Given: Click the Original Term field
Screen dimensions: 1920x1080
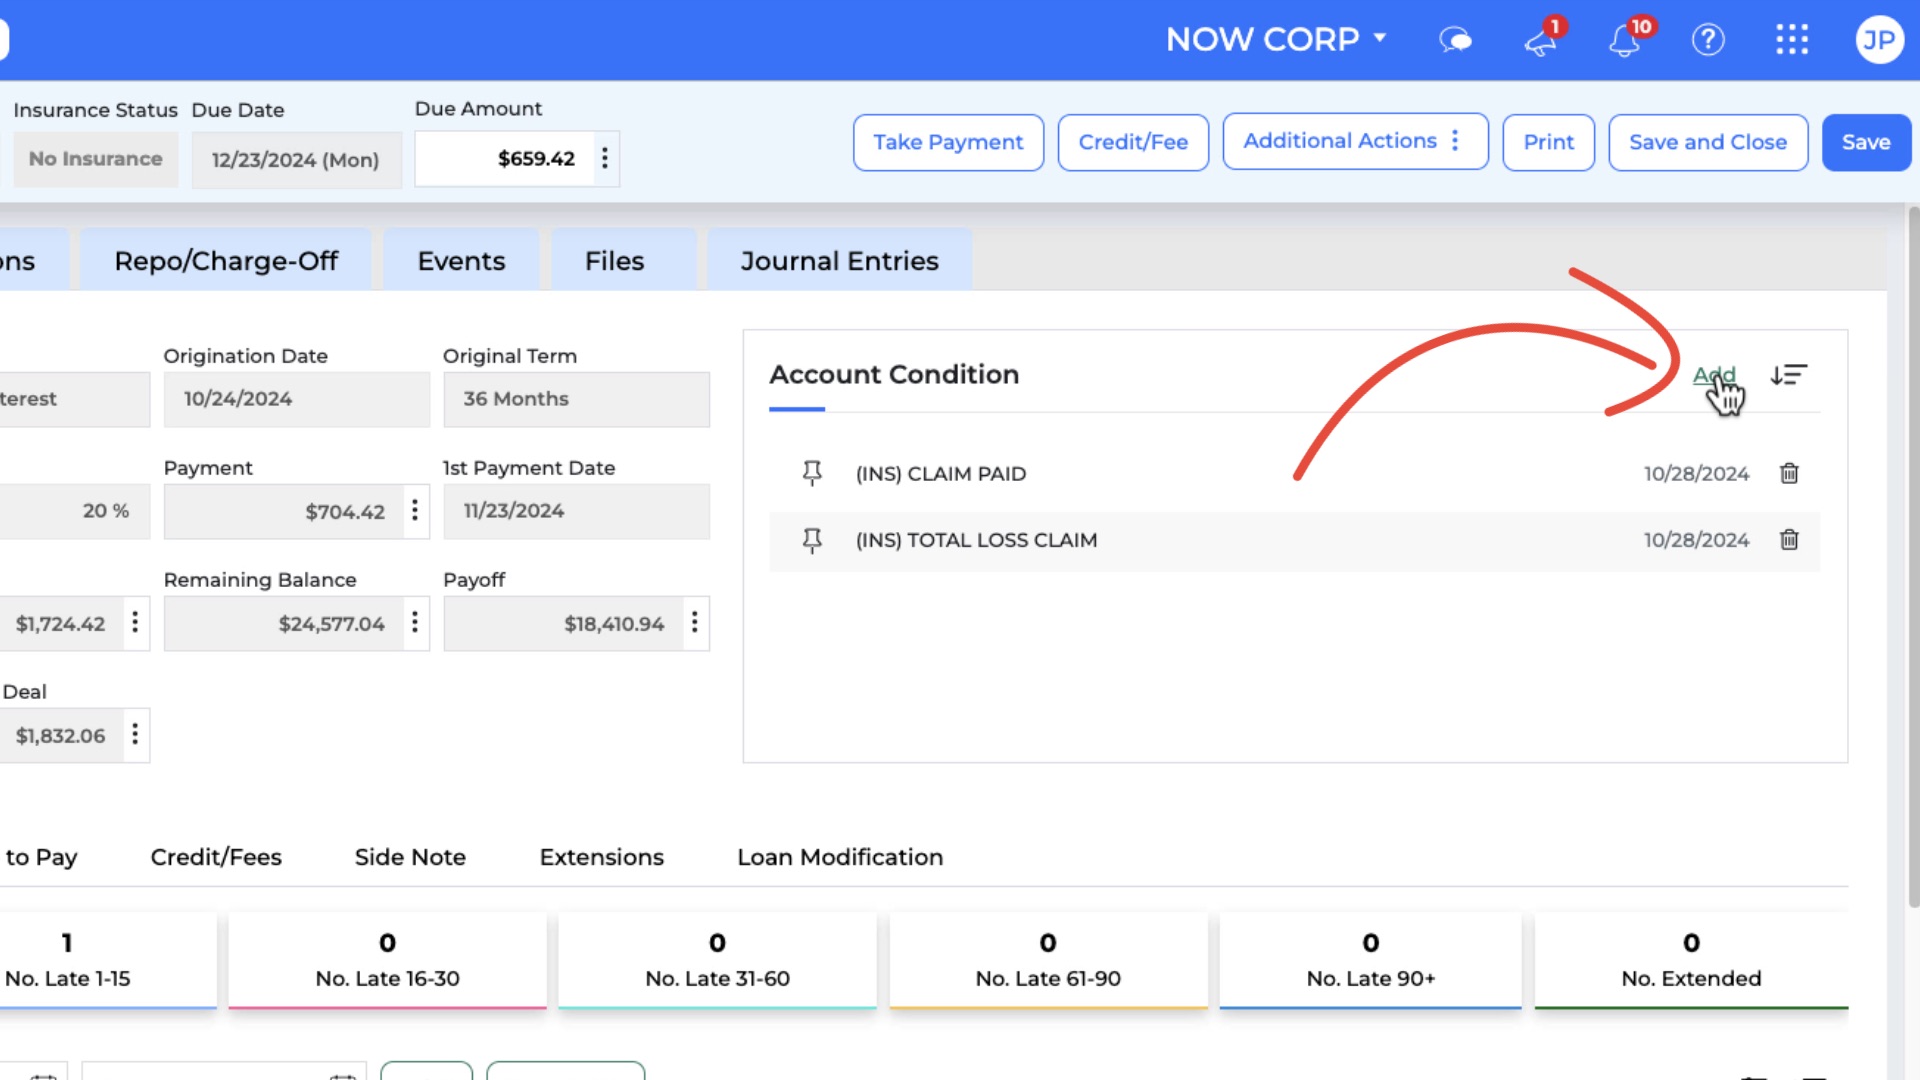Looking at the screenshot, I should (576, 399).
